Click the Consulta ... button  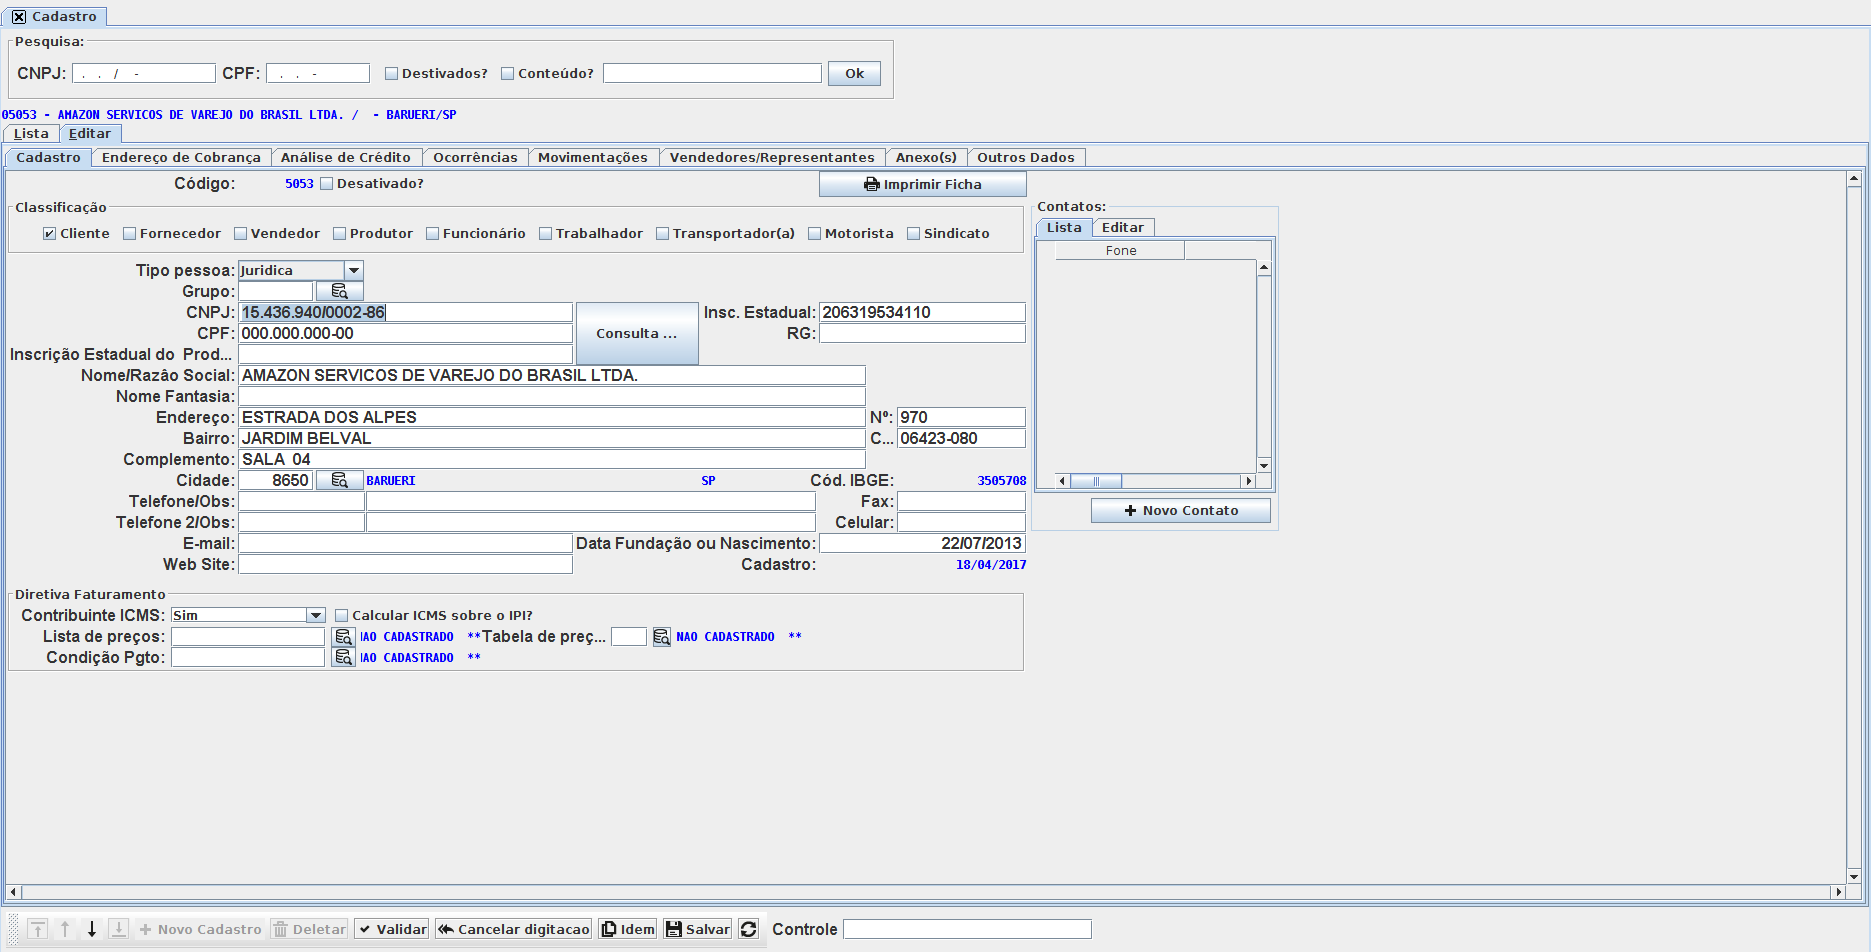coord(637,333)
